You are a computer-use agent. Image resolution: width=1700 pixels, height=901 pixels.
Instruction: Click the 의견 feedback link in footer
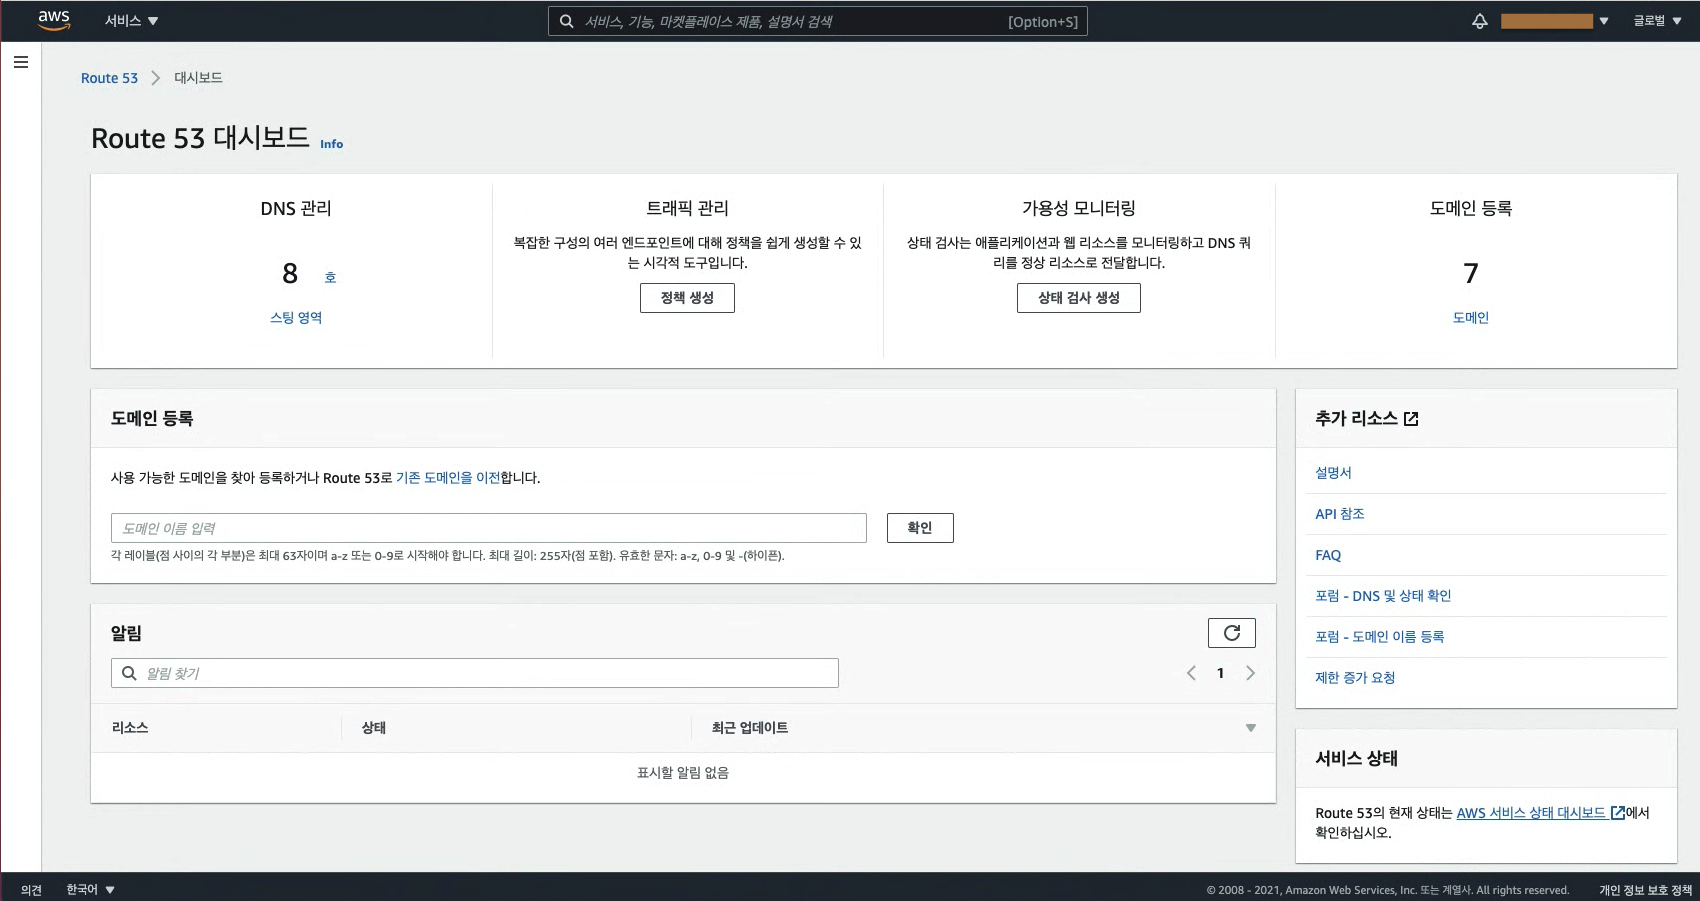[x=31, y=889]
